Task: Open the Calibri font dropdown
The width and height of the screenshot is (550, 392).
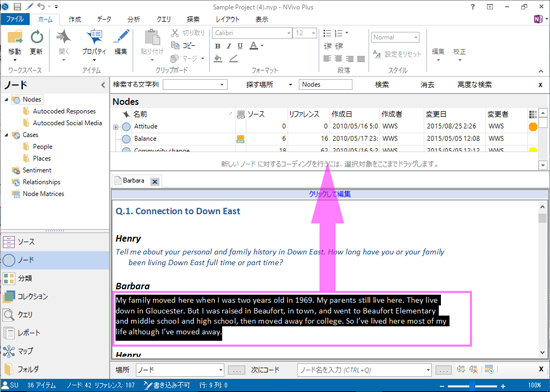Action: tap(289, 33)
